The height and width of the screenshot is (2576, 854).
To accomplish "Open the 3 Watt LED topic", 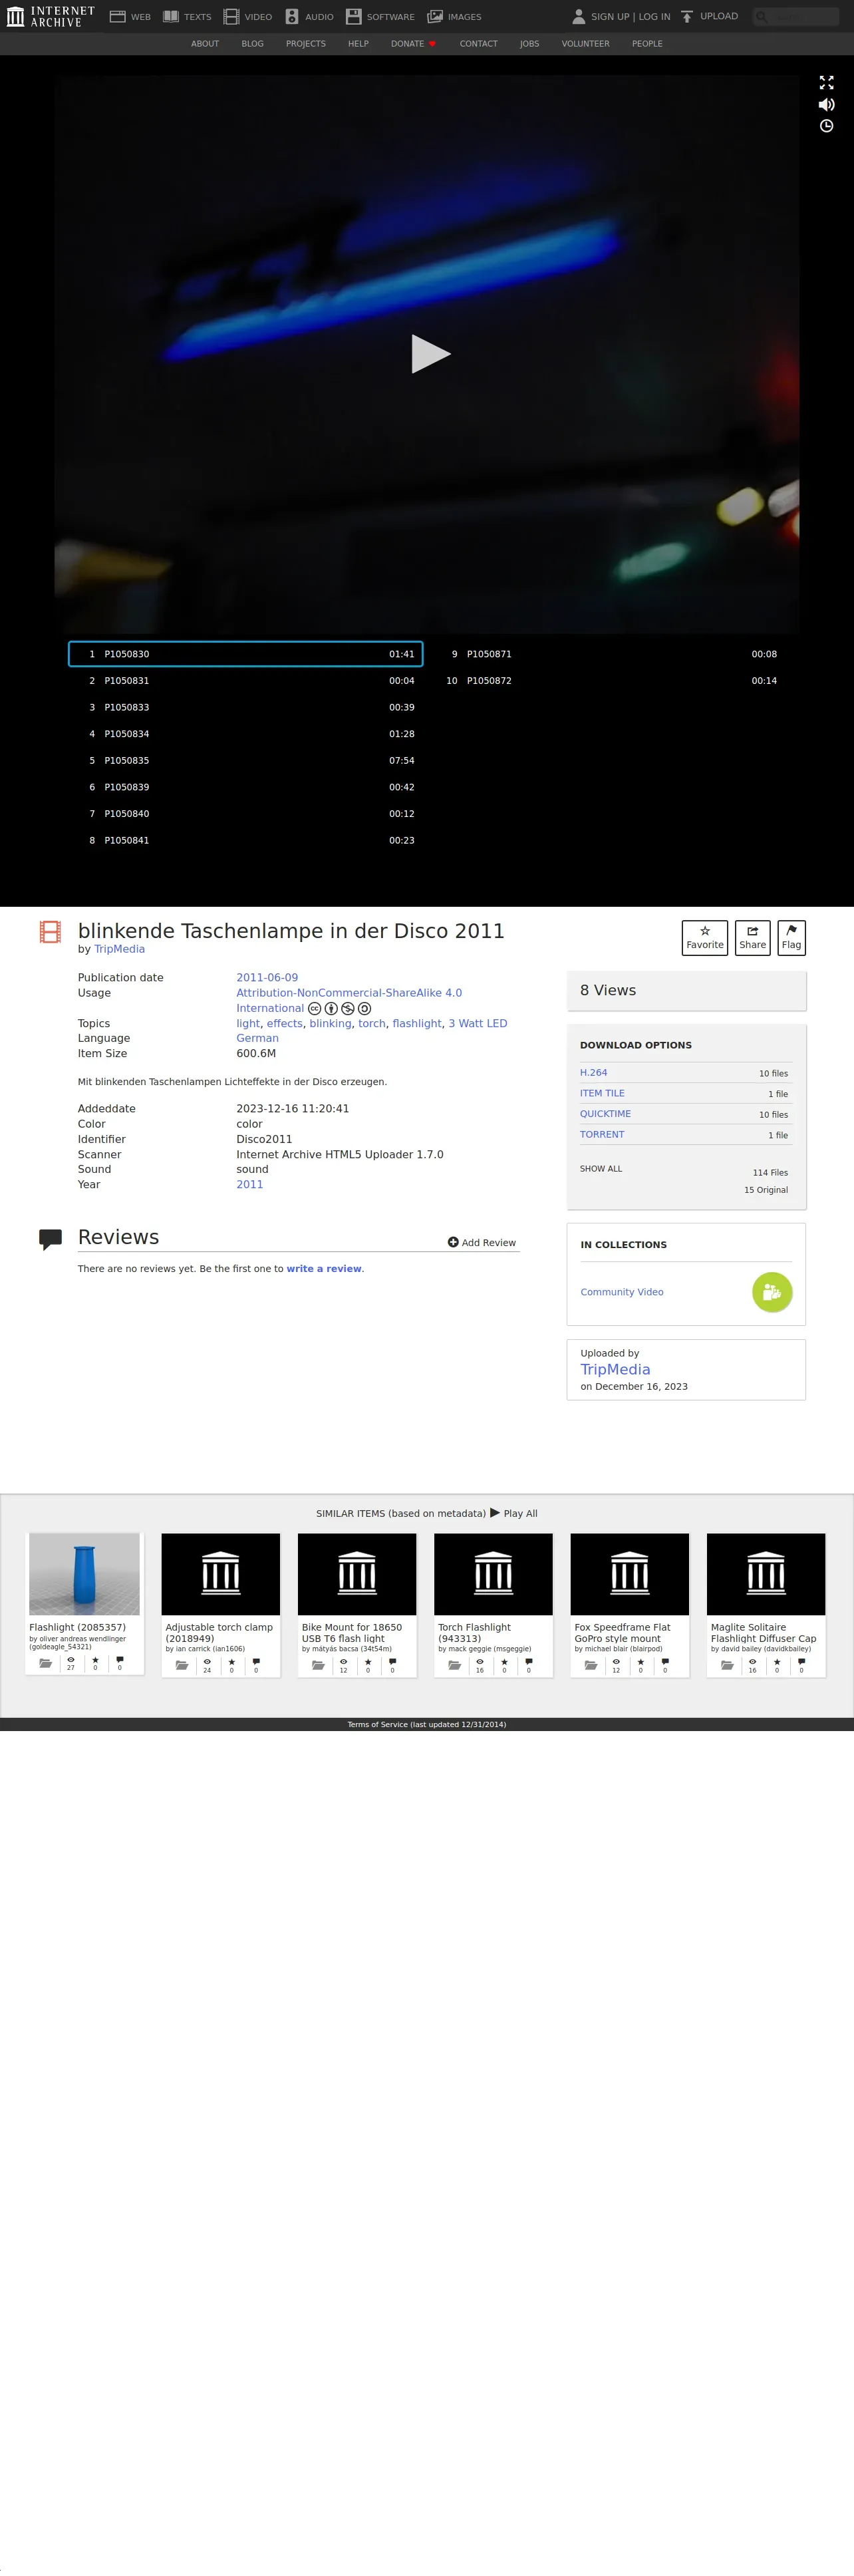I will (478, 1024).
